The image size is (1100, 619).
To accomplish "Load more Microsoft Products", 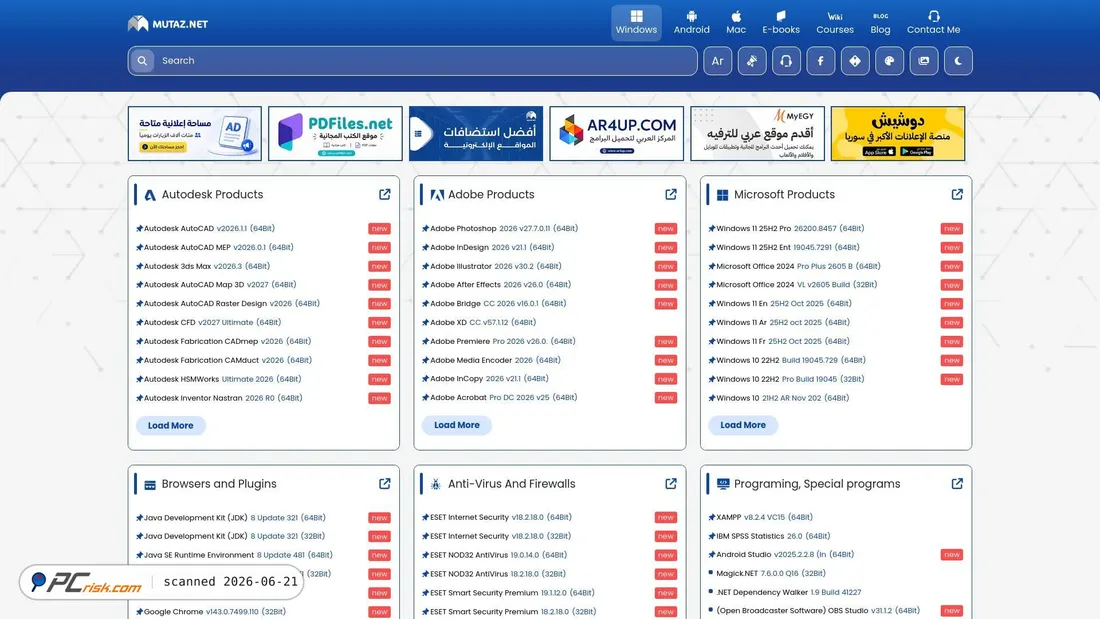I will coord(743,425).
